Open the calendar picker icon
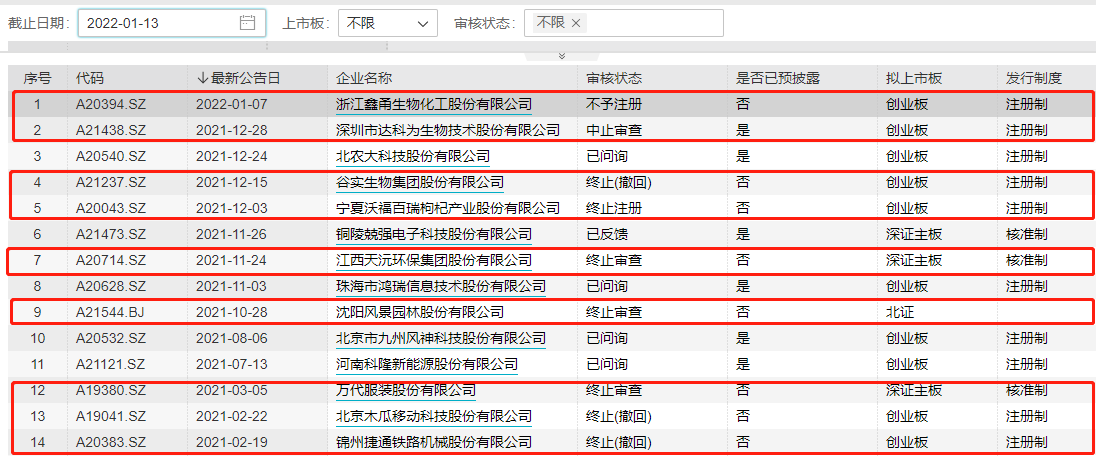Screen dimensions: 1096x456 247,22
